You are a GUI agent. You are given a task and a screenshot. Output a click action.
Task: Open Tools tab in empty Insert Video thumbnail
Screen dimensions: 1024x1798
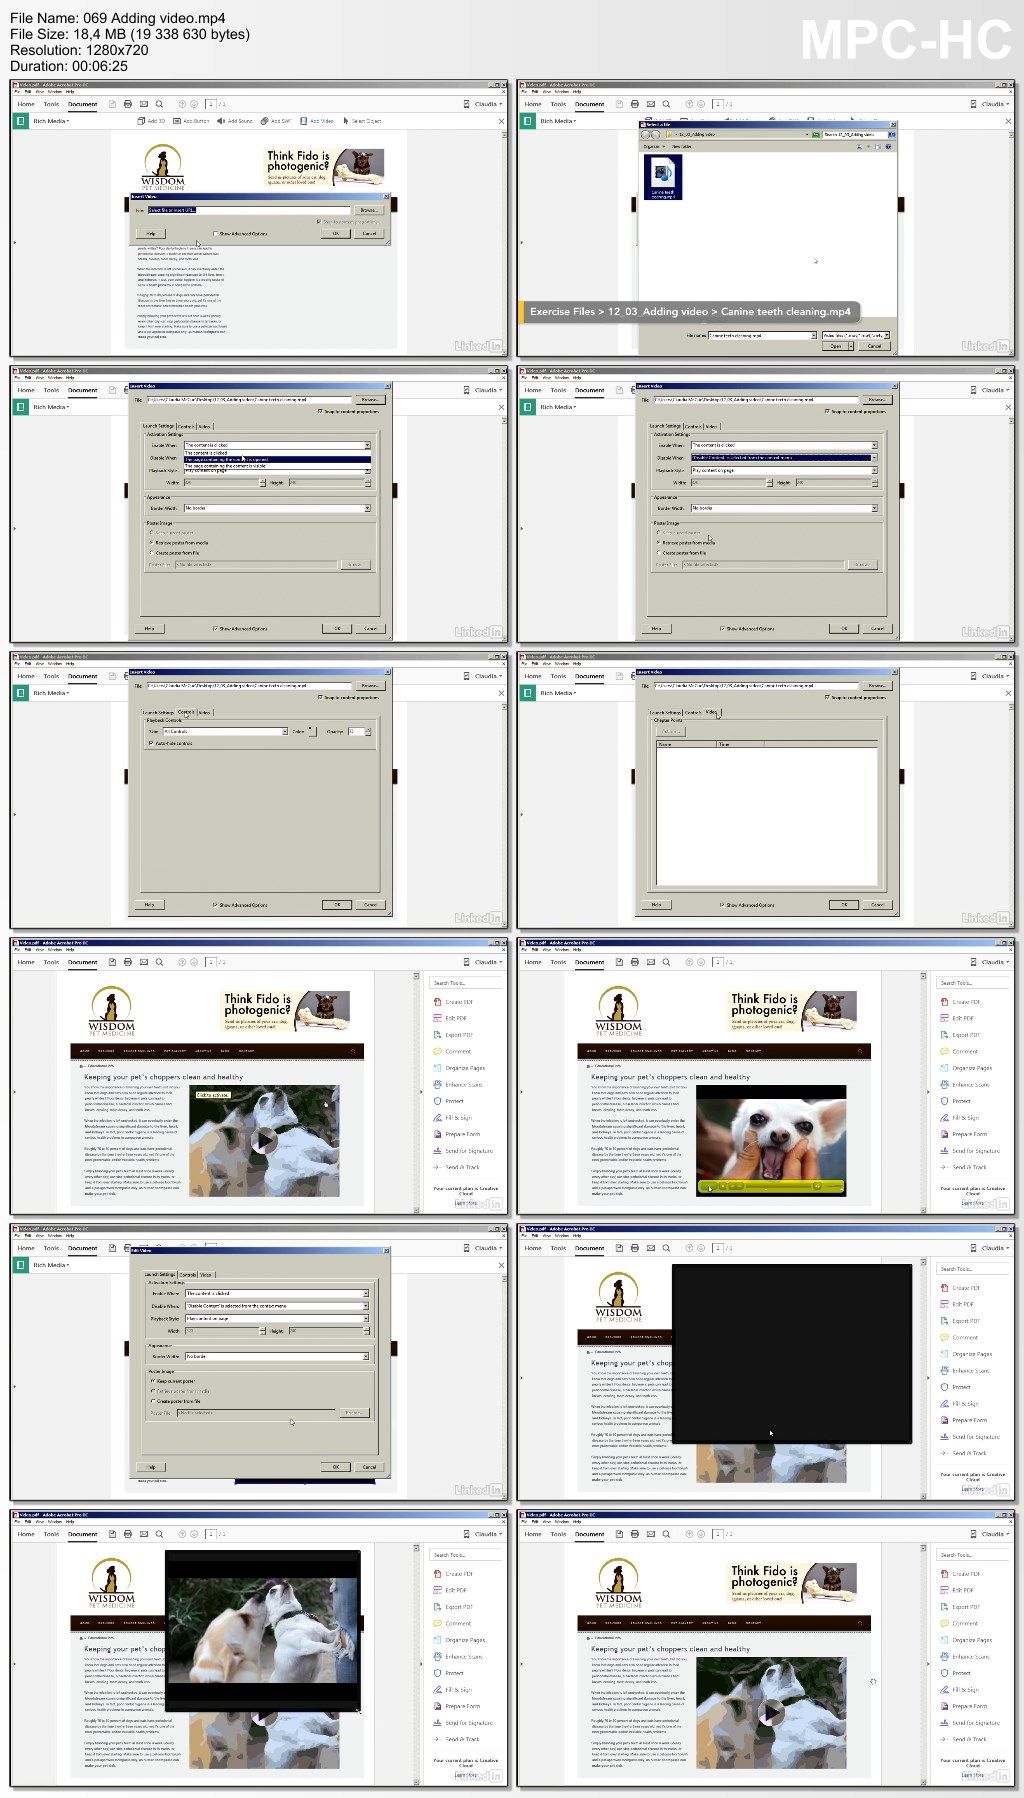pyautogui.click(x=51, y=104)
